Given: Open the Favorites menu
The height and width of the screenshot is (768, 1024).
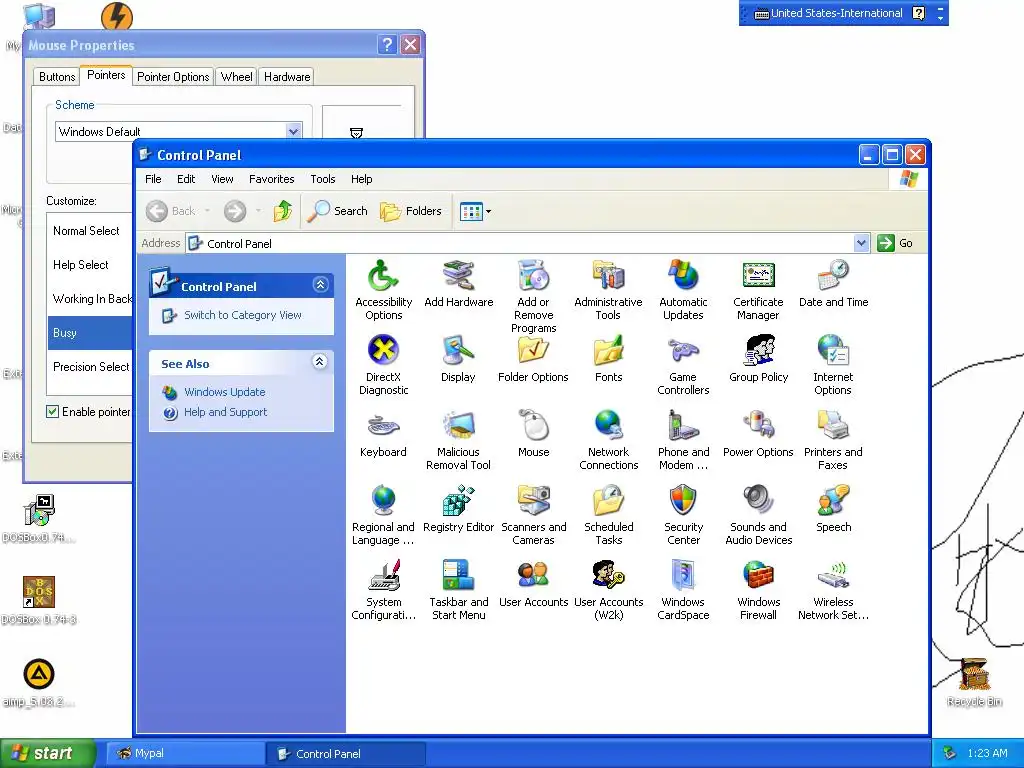Looking at the screenshot, I should click(272, 179).
